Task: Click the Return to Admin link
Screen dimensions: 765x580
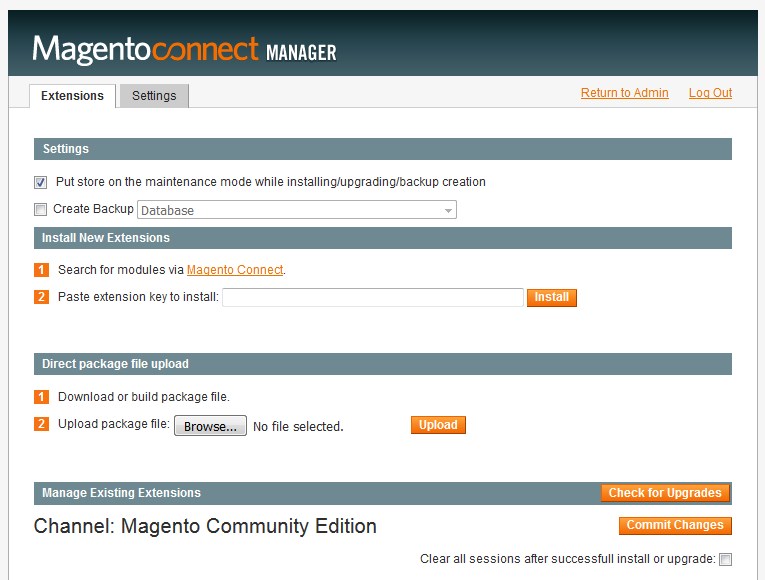Action: pos(624,93)
